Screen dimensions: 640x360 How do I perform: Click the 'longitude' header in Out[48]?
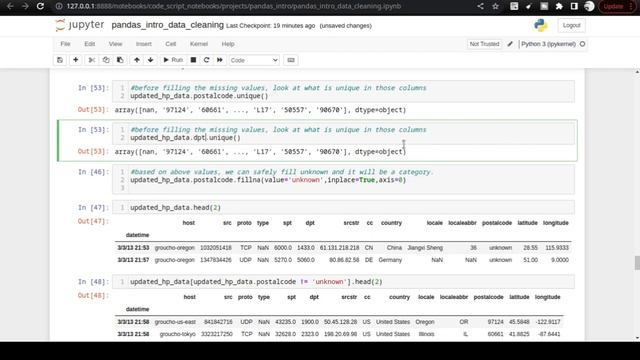pyautogui.click(x=548, y=297)
